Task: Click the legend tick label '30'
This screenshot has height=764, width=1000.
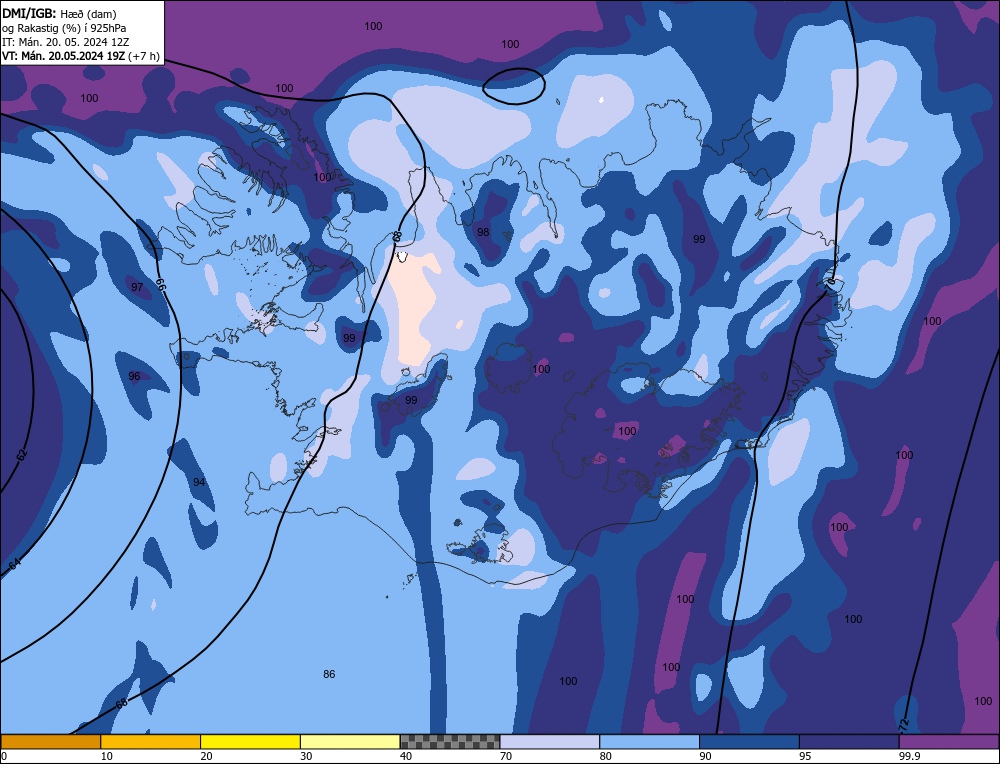Action: click(x=306, y=756)
